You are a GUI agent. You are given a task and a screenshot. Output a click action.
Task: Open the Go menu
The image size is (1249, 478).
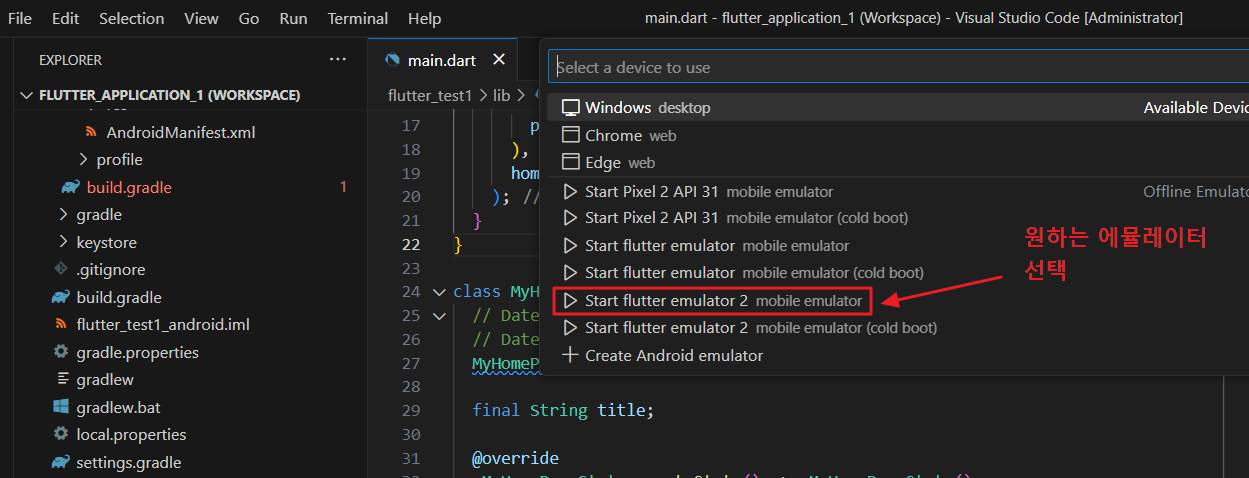249,18
